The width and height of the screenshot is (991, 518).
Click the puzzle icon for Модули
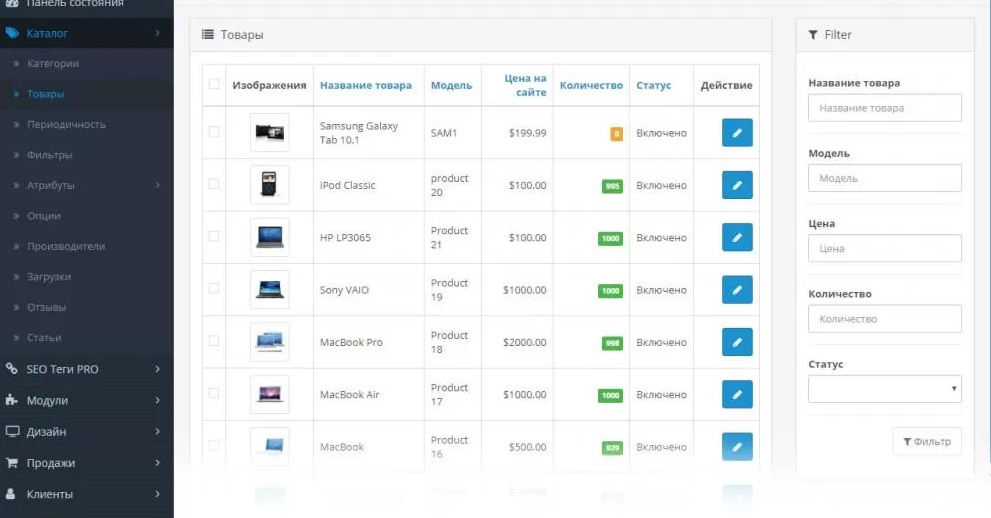(x=12, y=400)
